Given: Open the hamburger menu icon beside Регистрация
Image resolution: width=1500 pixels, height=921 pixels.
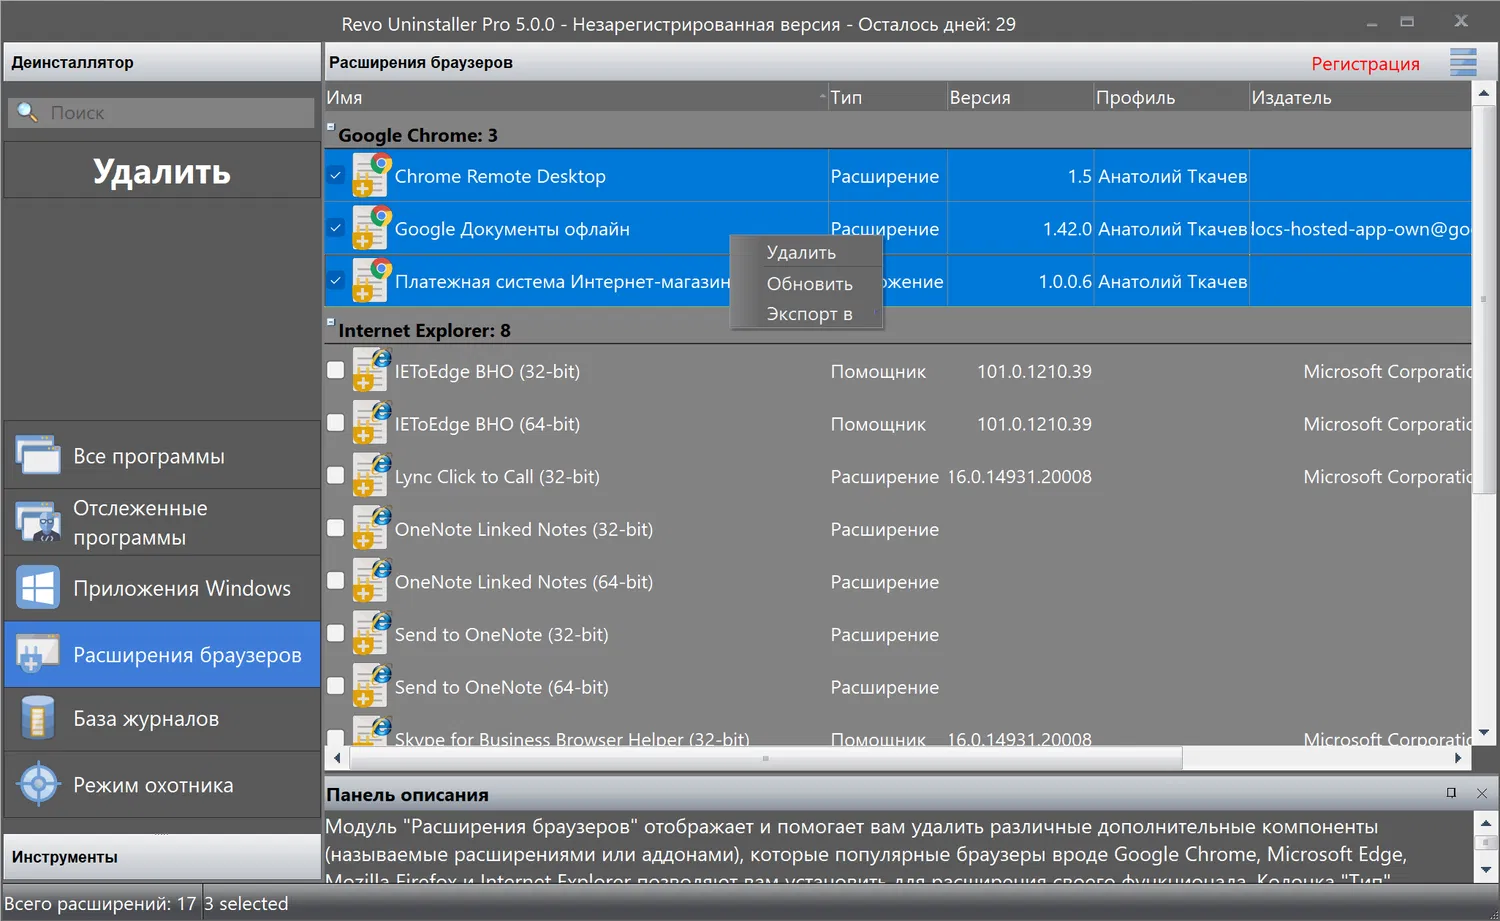Looking at the screenshot, I should [x=1463, y=63].
